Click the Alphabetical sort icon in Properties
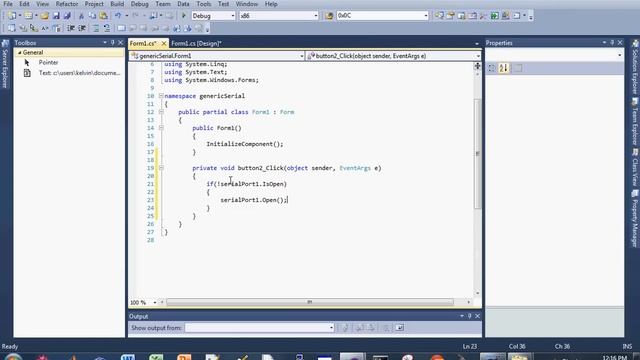The height and width of the screenshot is (360, 640). tap(504, 68)
